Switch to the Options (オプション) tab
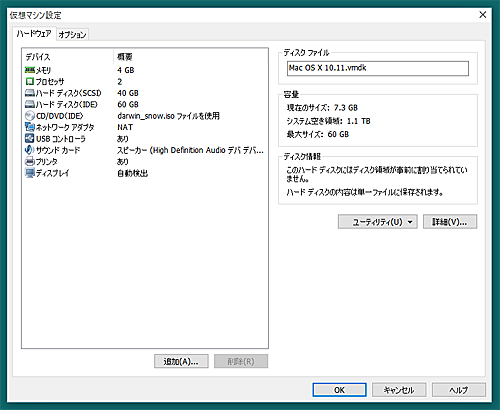 click(72, 34)
